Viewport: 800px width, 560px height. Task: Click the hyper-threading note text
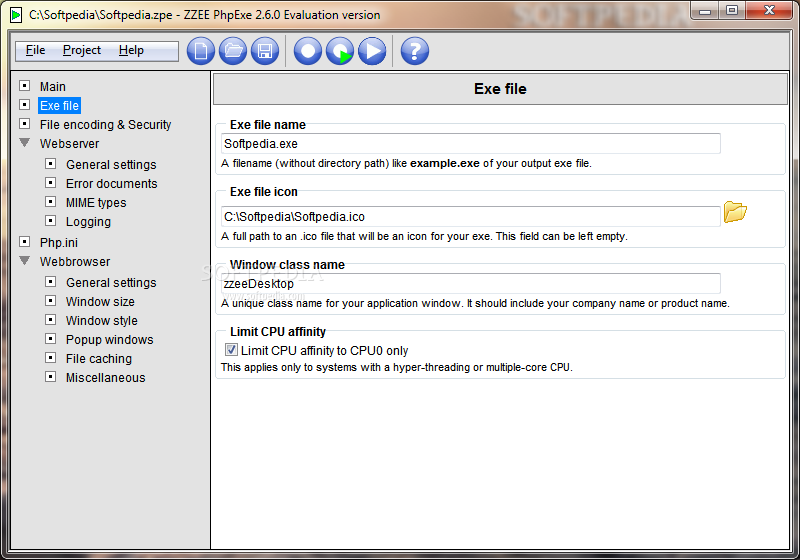tap(396, 367)
